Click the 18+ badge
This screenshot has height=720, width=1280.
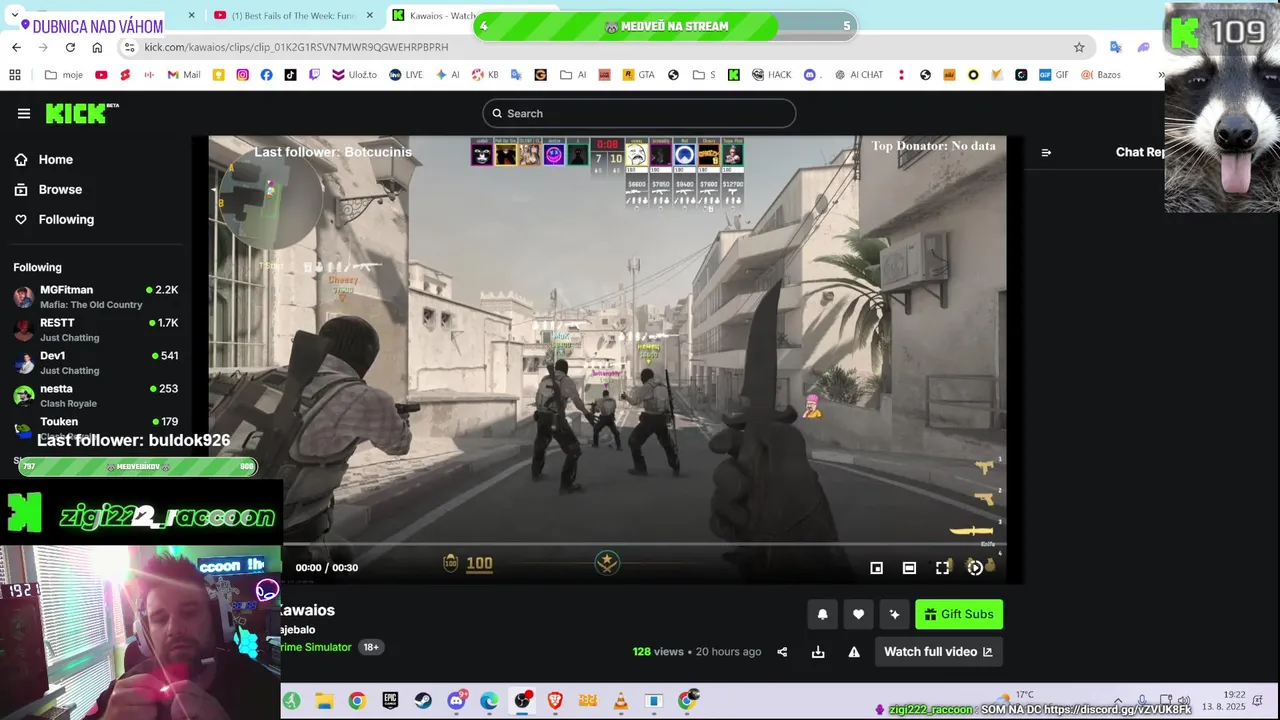(371, 647)
